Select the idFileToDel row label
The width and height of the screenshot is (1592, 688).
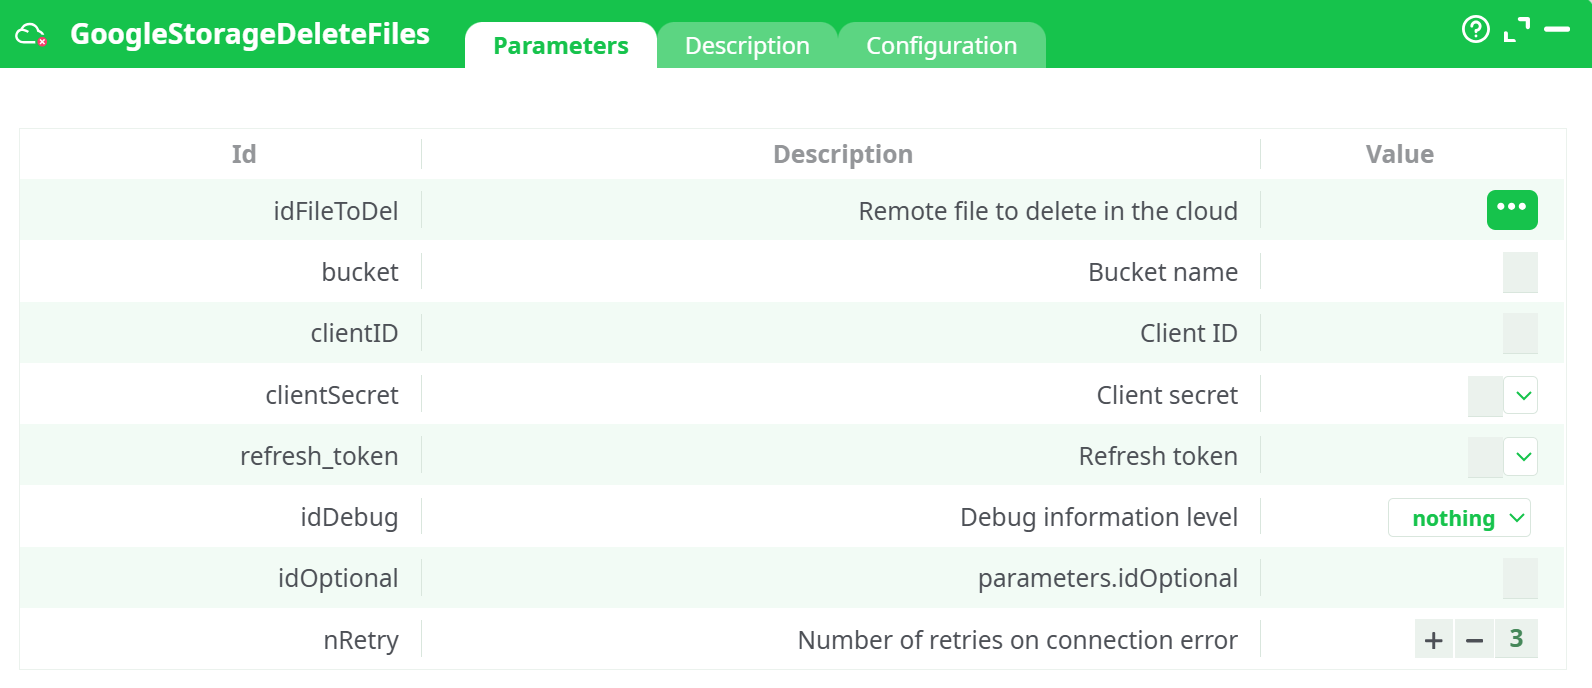click(336, 211)
